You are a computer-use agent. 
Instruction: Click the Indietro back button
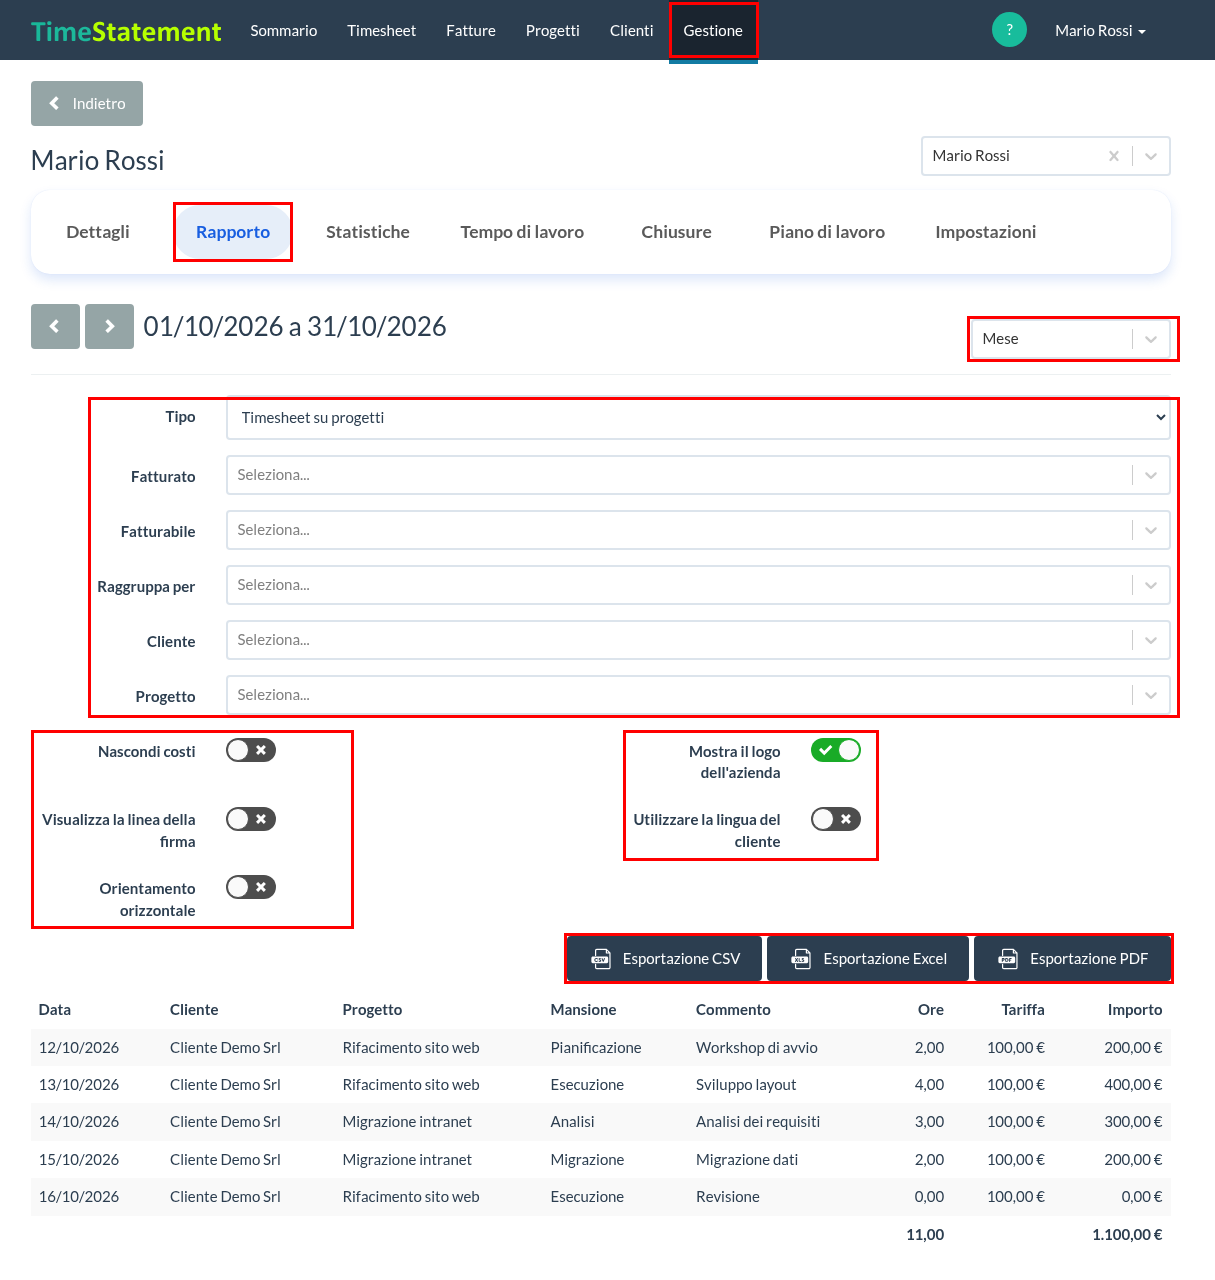(x=87, y=104)
